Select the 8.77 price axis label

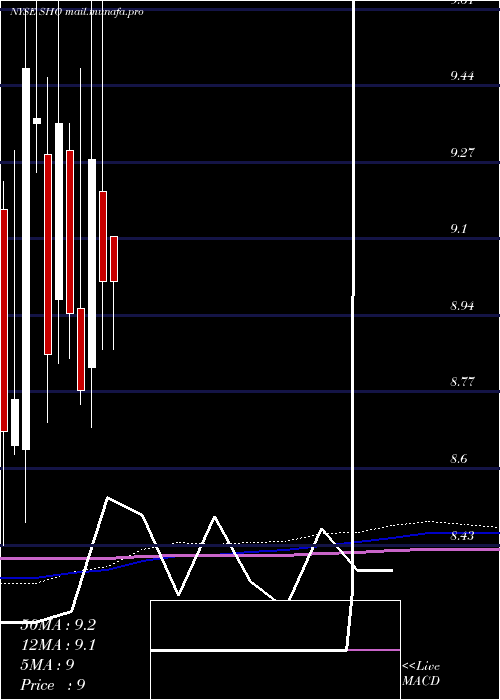pos(462,382)
